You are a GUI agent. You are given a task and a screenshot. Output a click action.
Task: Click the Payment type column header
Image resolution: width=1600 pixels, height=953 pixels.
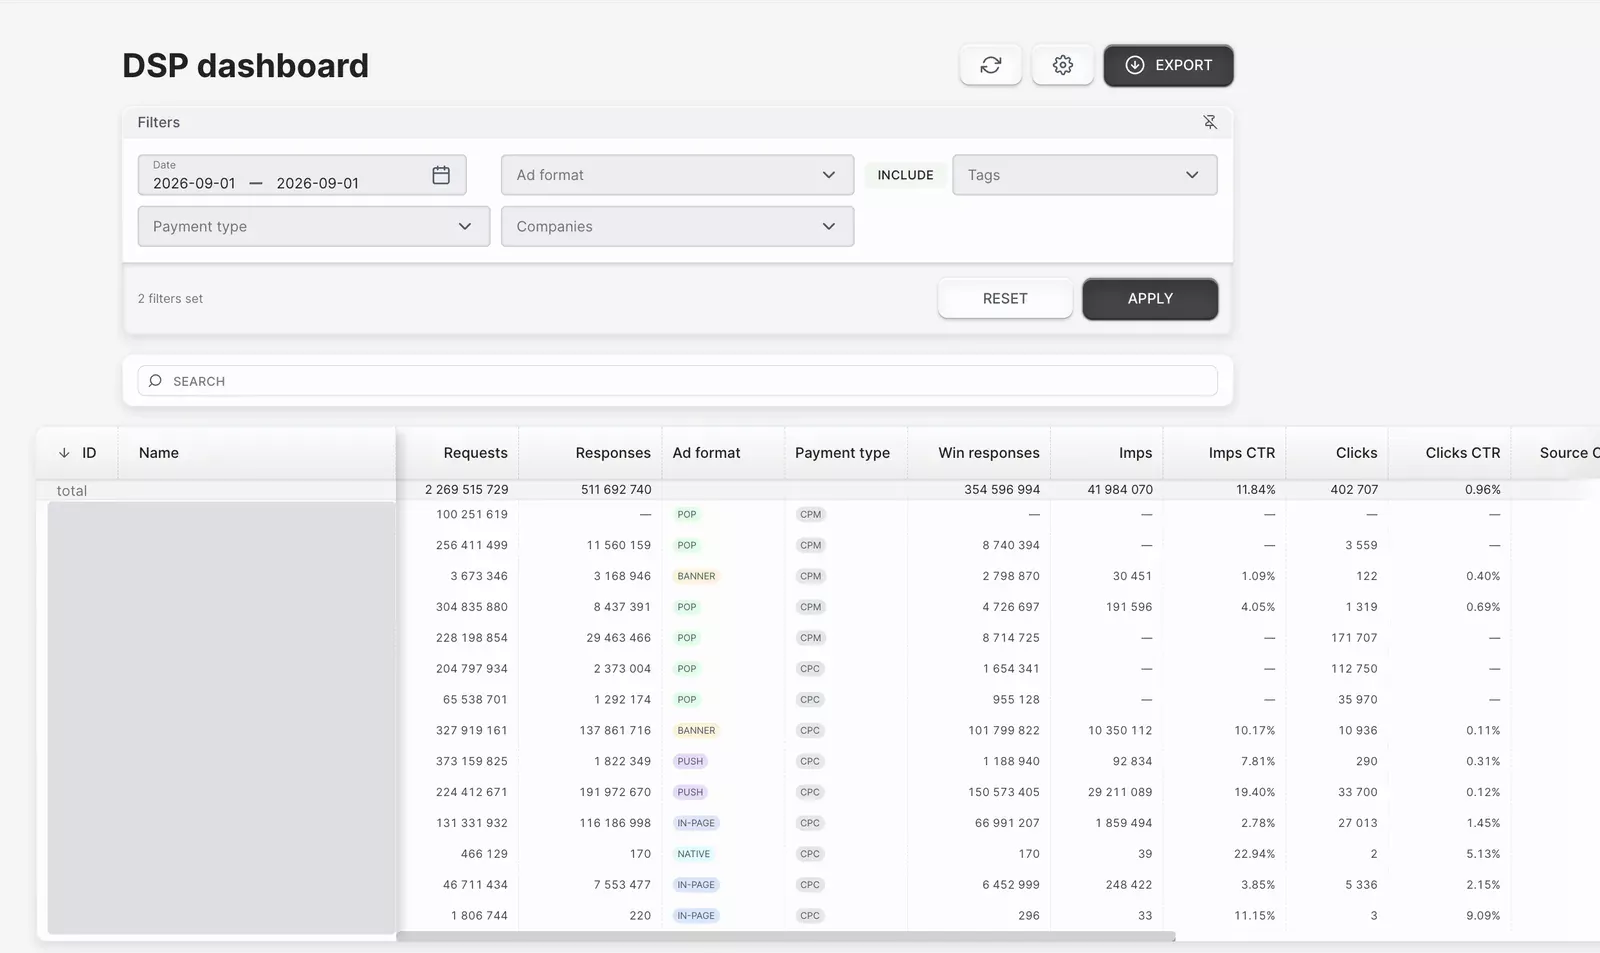tap(842, 453)
